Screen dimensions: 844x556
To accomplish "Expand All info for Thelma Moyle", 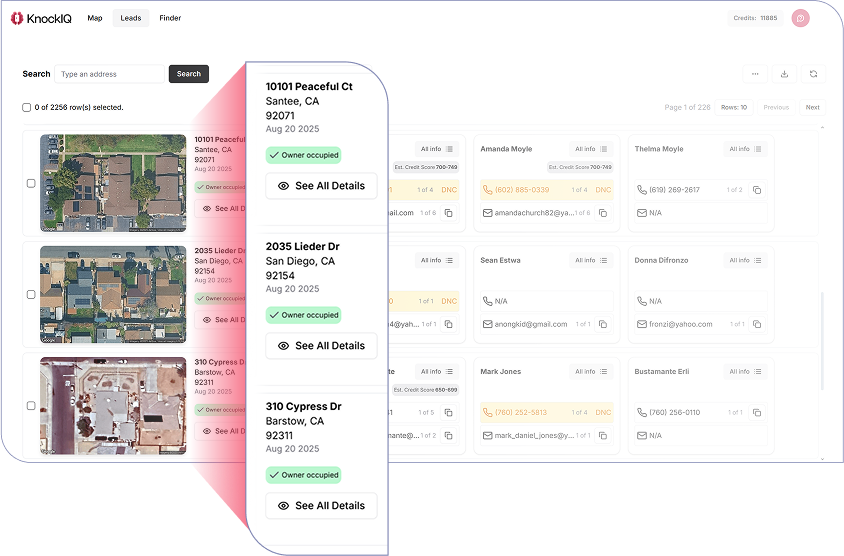I will coord(745,149).
